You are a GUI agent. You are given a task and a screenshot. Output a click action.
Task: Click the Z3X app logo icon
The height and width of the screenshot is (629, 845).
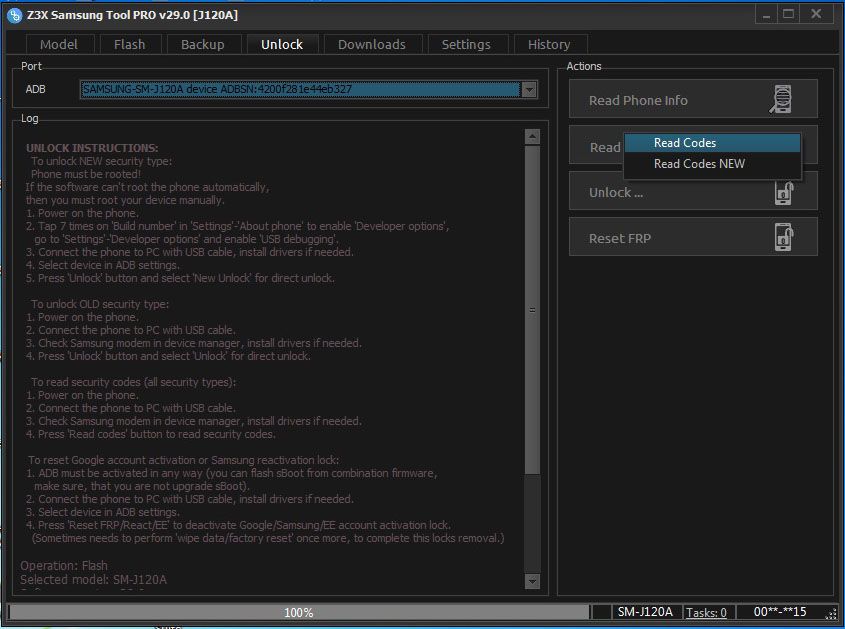pos(15,15)
